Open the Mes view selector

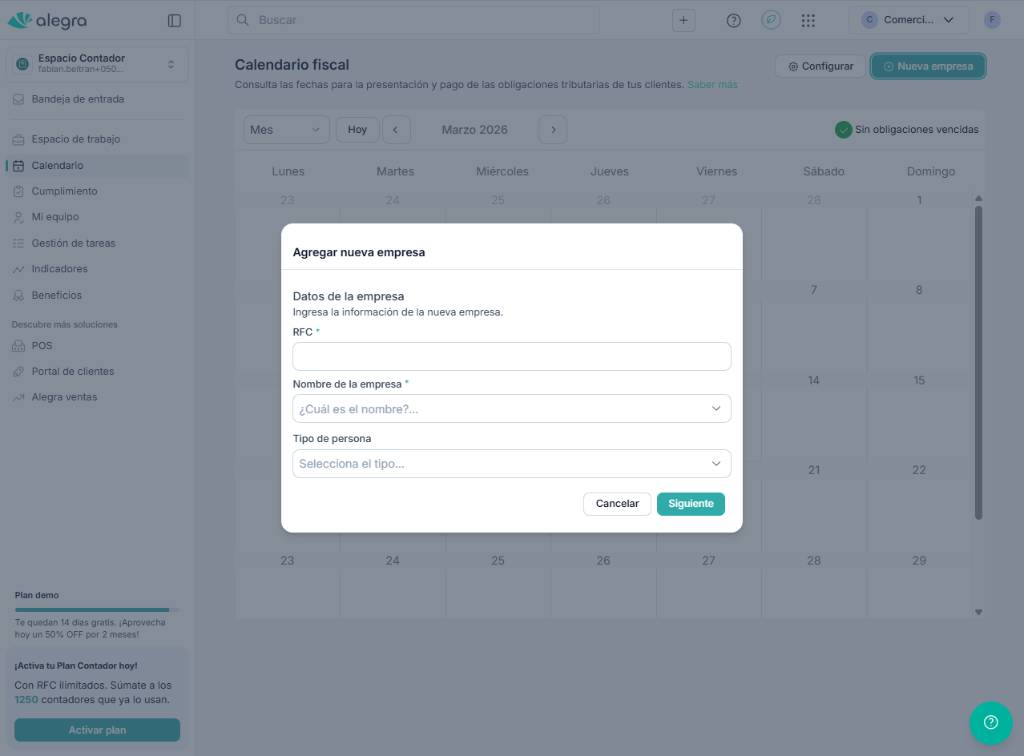tap(286, 129)
